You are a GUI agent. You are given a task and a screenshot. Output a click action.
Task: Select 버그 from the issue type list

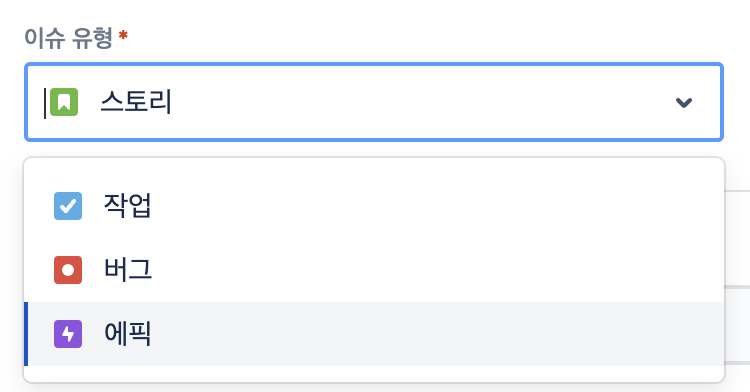(x=374, y=270)
